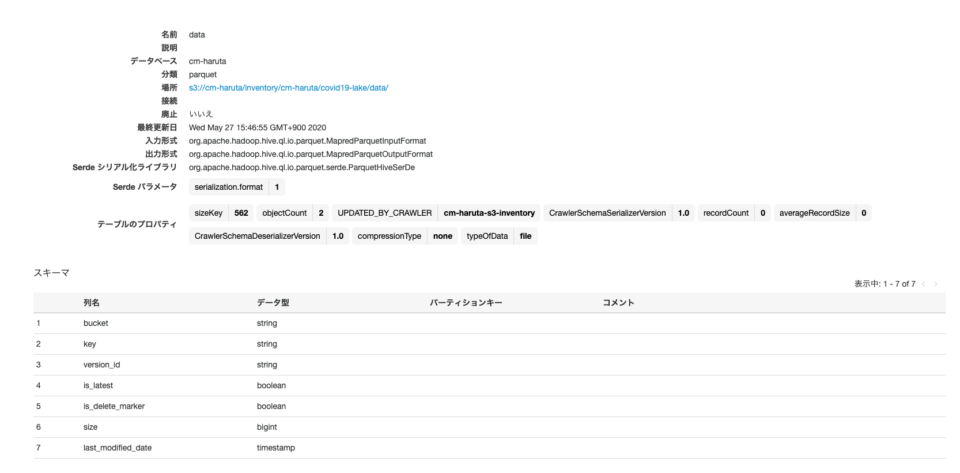The image size is (960, 473).
Task: Select the 'is_latest' column name
Action: (98, 385)
